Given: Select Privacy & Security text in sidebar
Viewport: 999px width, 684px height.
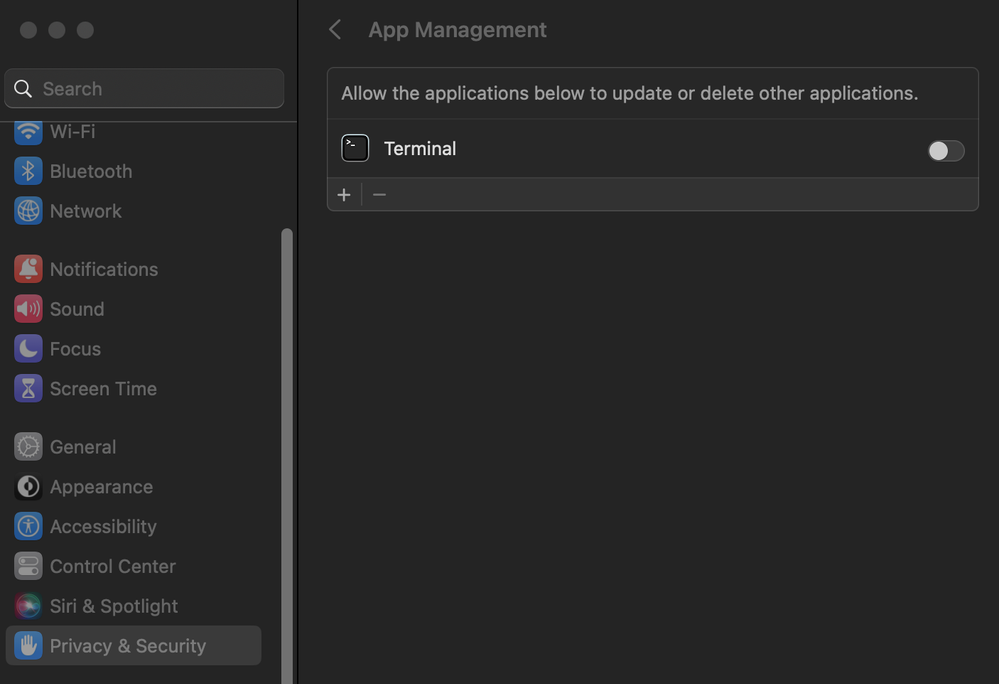Looking at the screenshot, I should click(128, 646).
